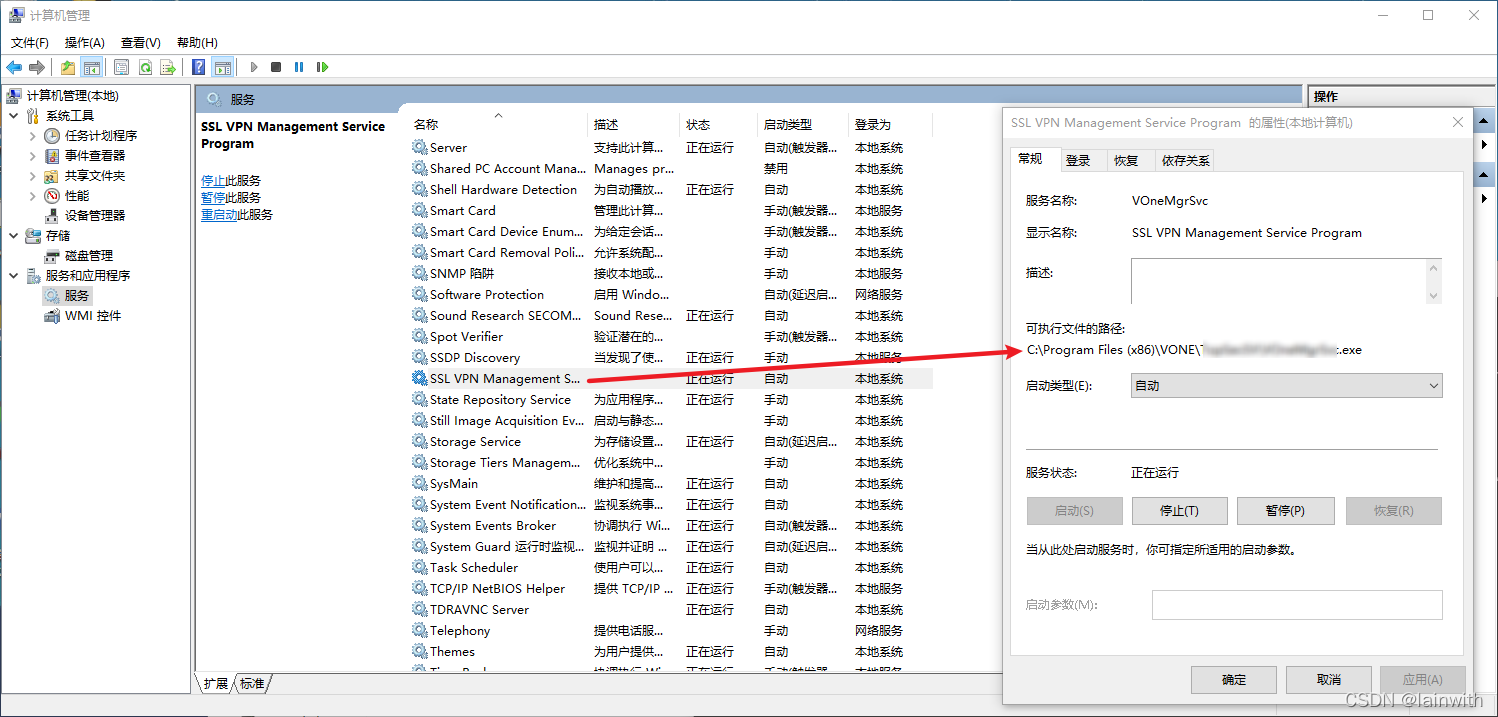Select the Task Scheduler tree node (任务计划程序)
The width and height of the screenshot is (1498, 717).
coord(101,136)
